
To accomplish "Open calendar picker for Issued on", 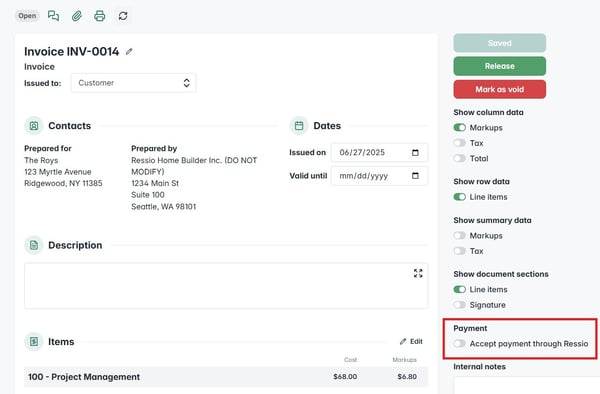I will pos(415,153).
